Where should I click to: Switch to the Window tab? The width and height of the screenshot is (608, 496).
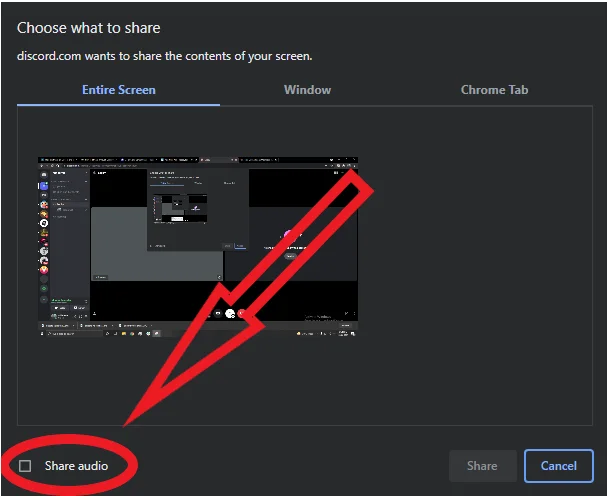click(x=307, y=90)
